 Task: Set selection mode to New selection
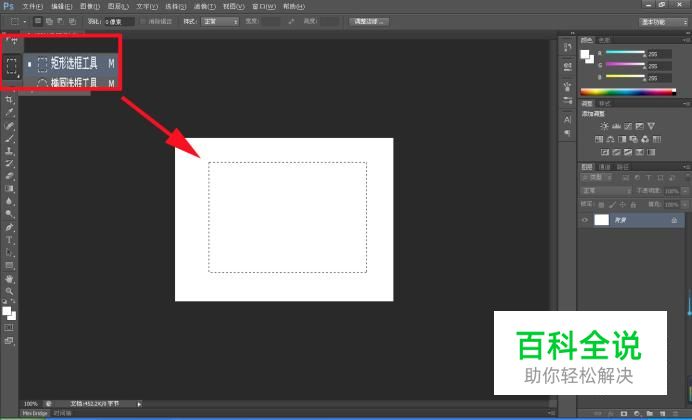pyautogui.click(x=38, y=21)
